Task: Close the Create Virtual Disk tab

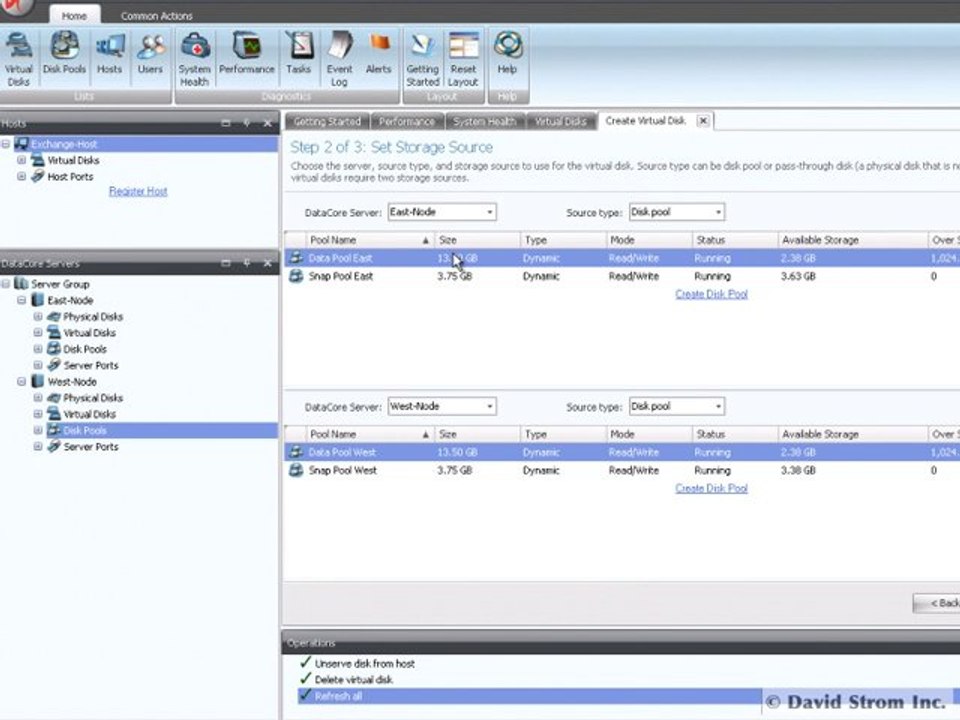Action: [703, 121]
